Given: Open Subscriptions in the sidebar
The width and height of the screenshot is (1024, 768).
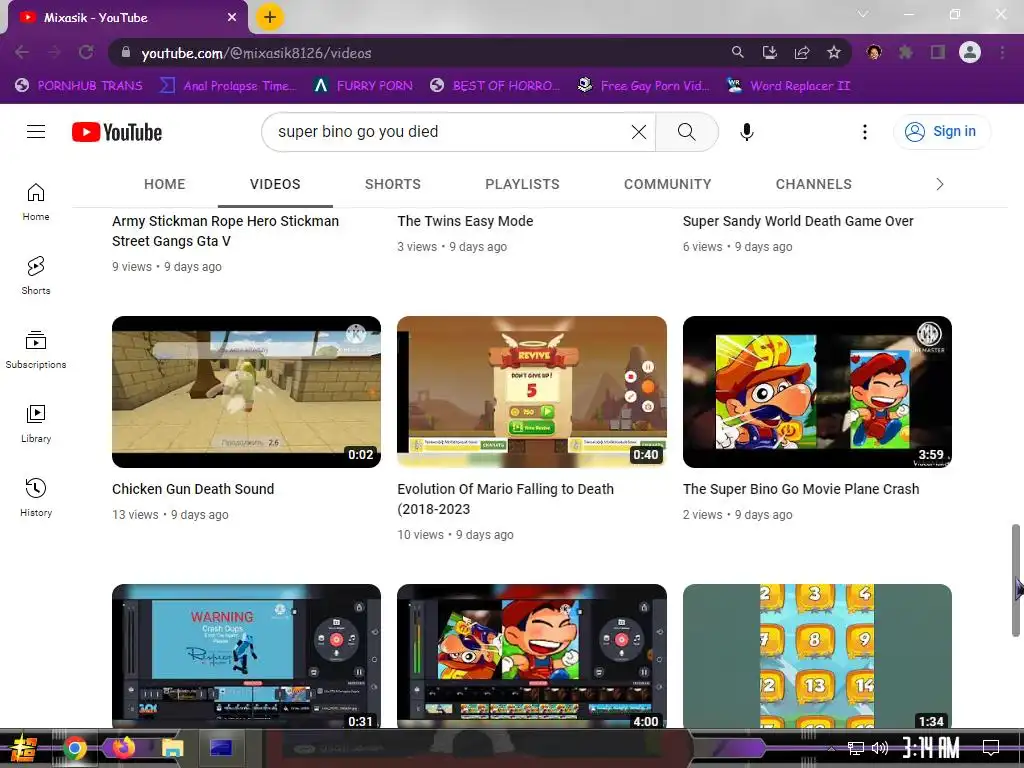Looking at the screenshot, I should 36,350.
